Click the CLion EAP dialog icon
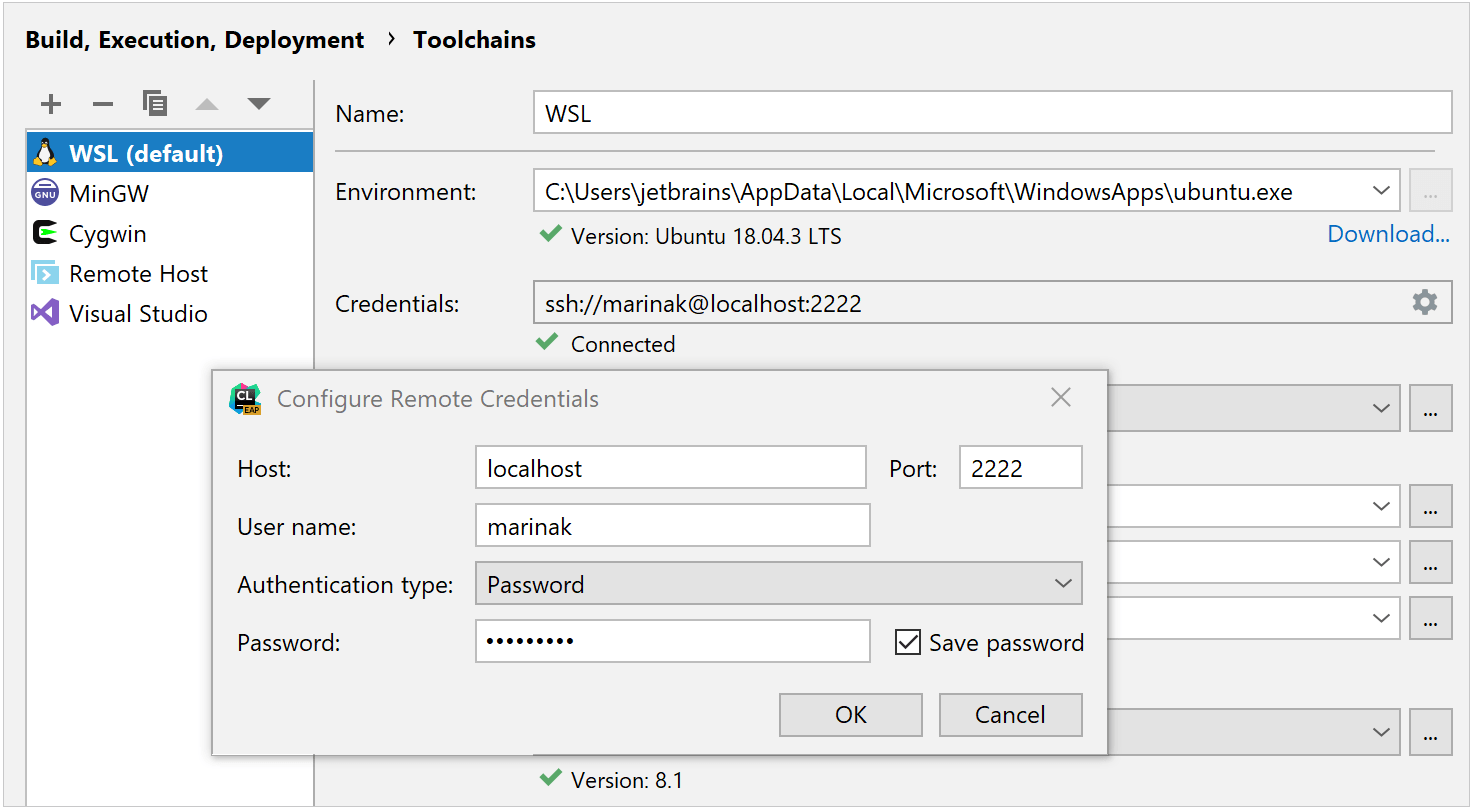The image size is (1473, 810). (x=245, y=399)
